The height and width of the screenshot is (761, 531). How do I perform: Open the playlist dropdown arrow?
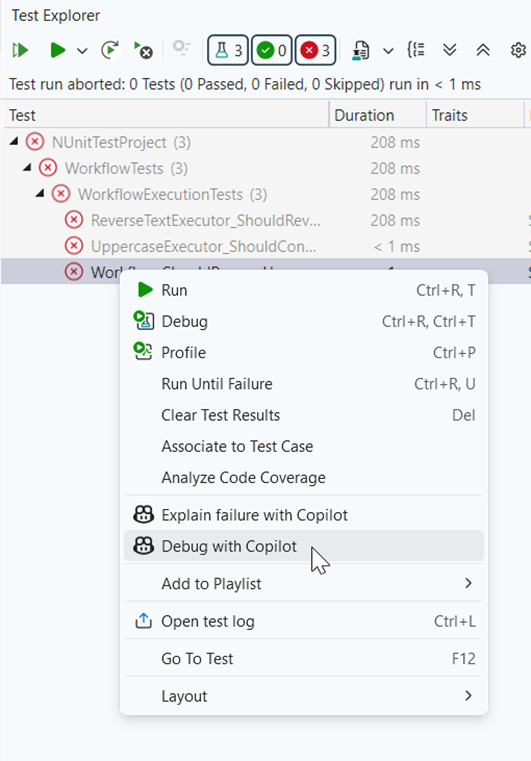[388, 50]
